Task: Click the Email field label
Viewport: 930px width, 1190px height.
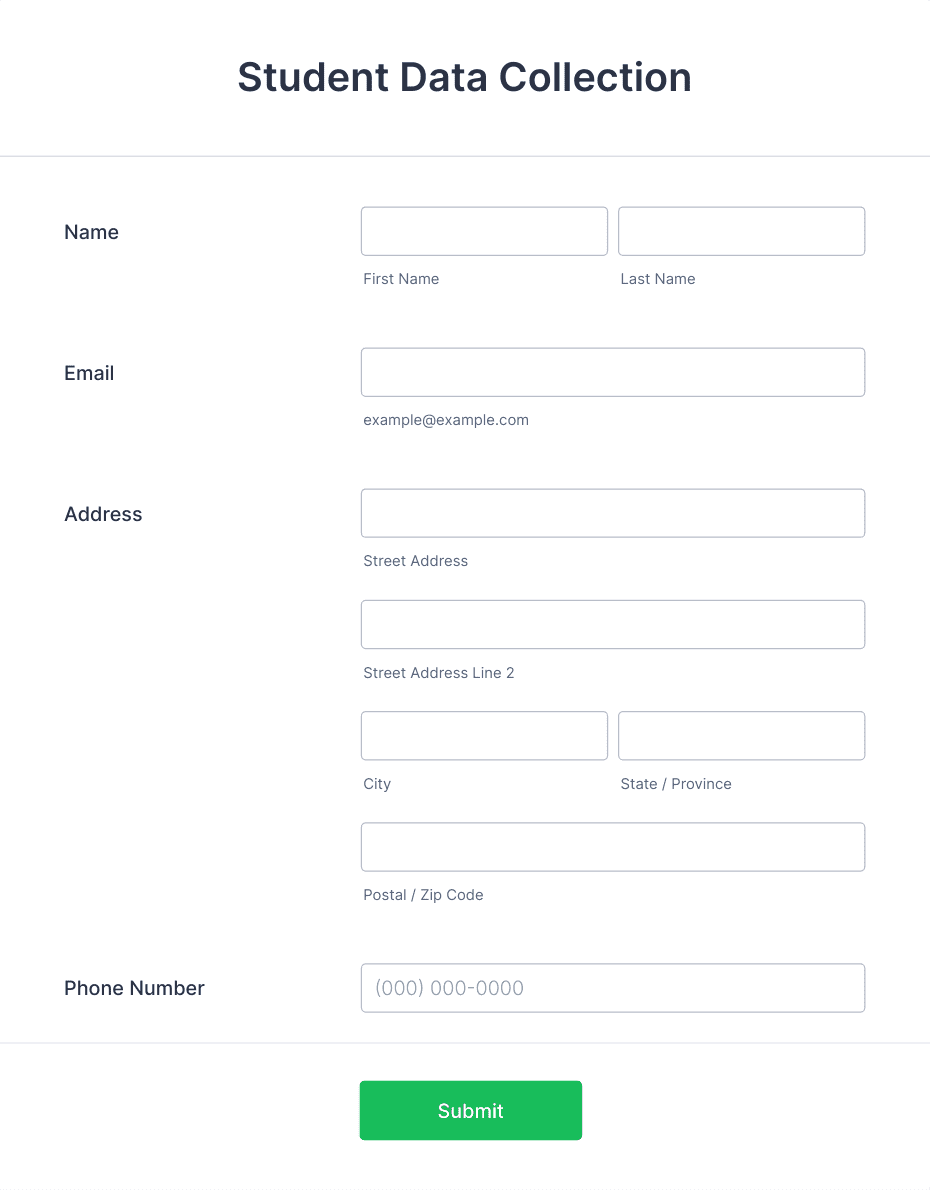Action: [89, 373]
